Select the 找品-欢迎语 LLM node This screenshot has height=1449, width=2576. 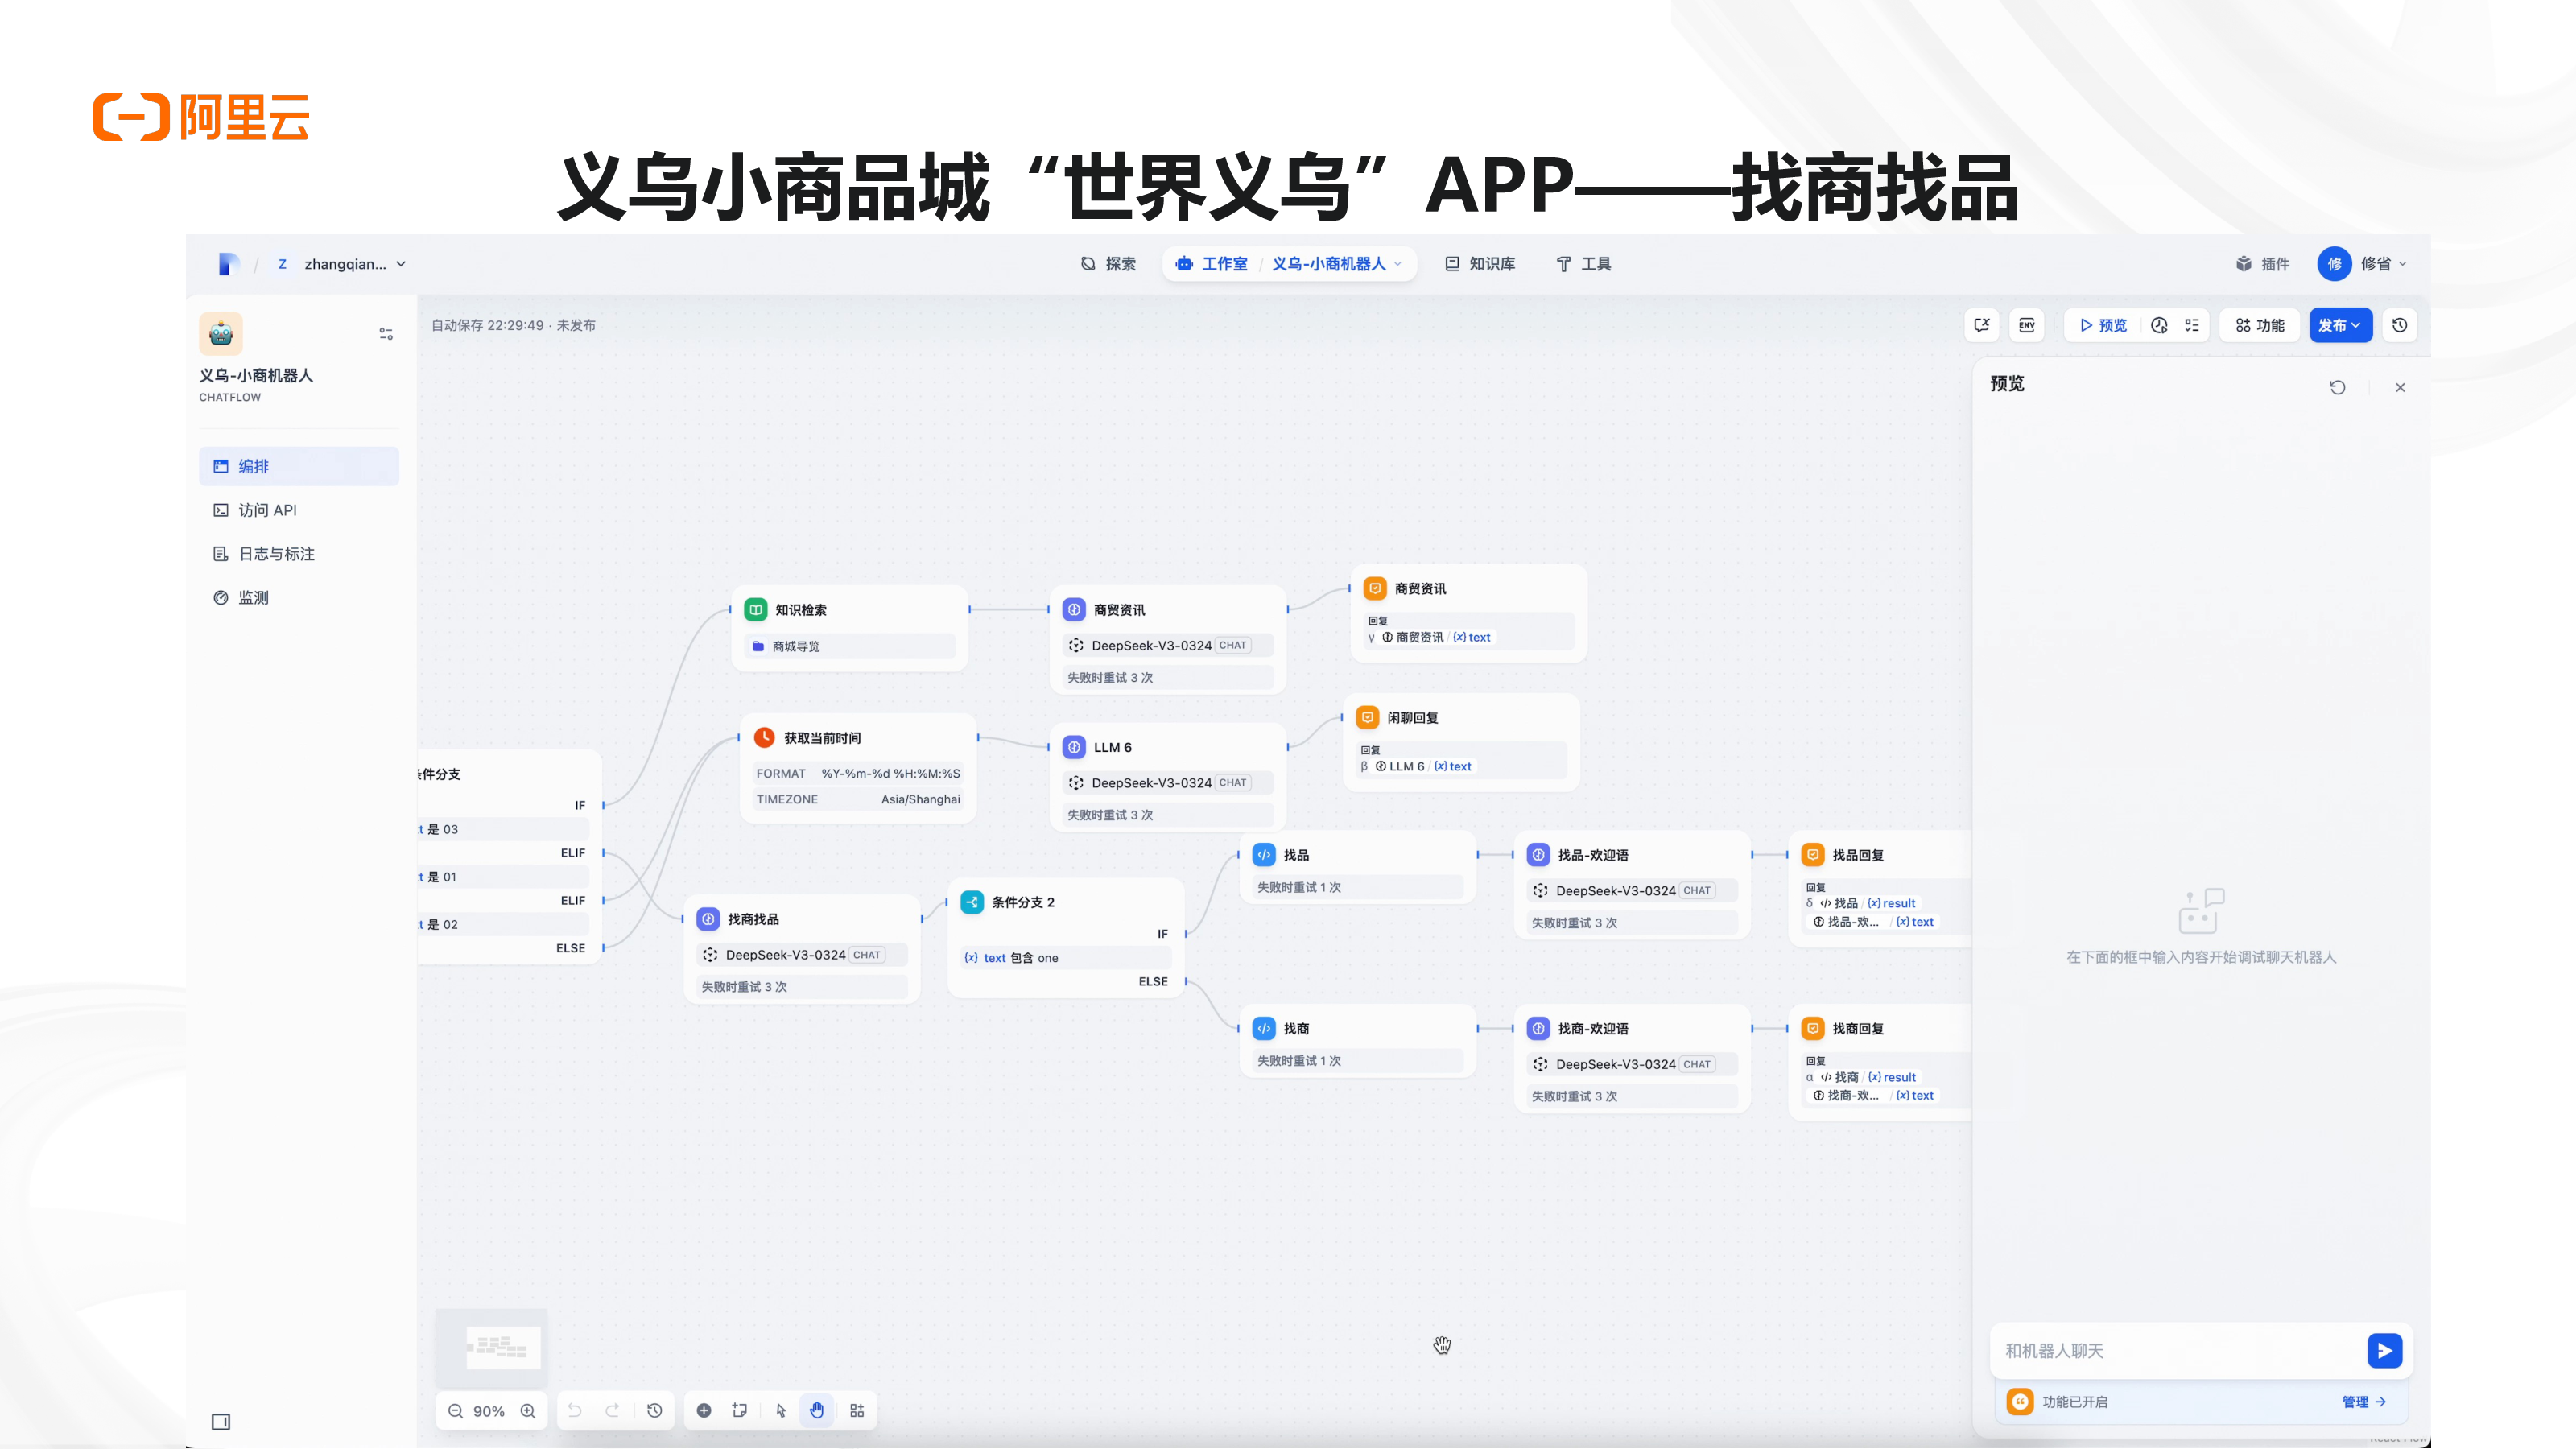click(x=1632, y=885)
